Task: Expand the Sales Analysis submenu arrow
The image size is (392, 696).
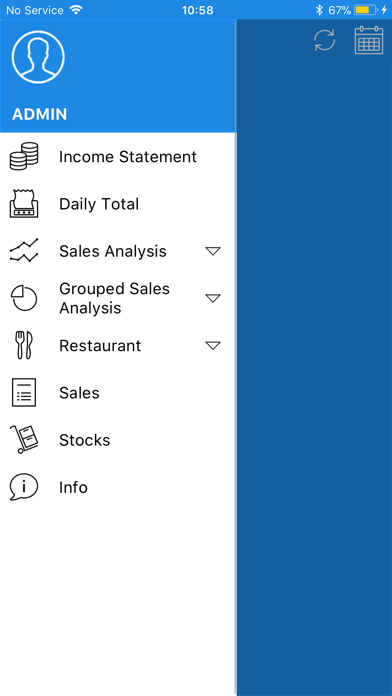Action: tap(213, 251)
